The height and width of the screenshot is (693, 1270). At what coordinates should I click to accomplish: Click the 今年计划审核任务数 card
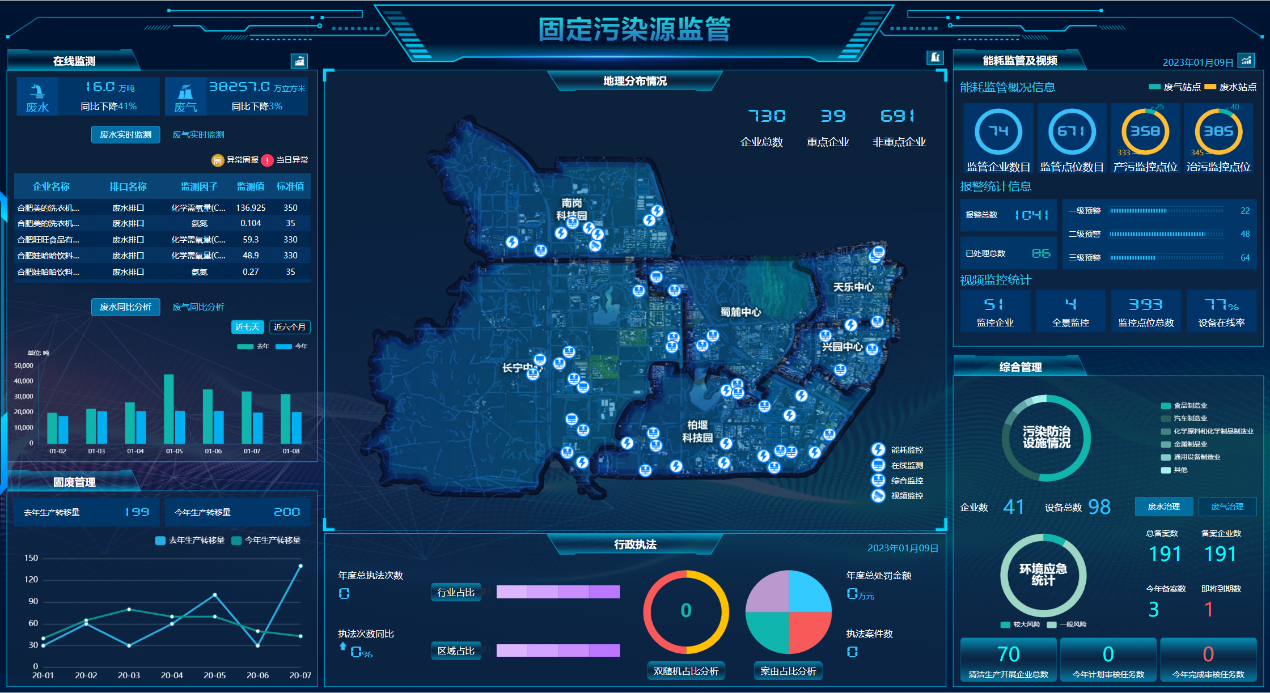tap(1108, 661)
